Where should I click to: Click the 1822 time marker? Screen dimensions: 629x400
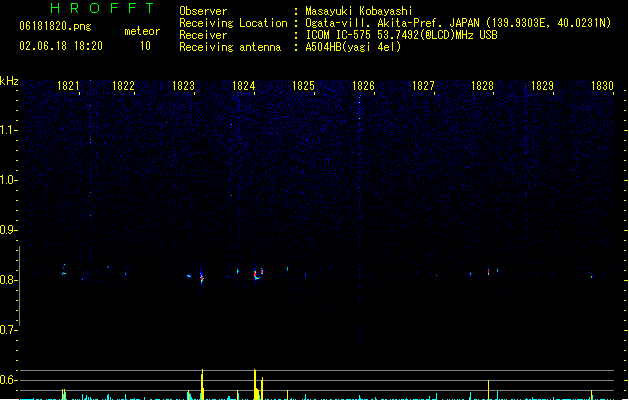pyautogui.click(x=123, y=86)
